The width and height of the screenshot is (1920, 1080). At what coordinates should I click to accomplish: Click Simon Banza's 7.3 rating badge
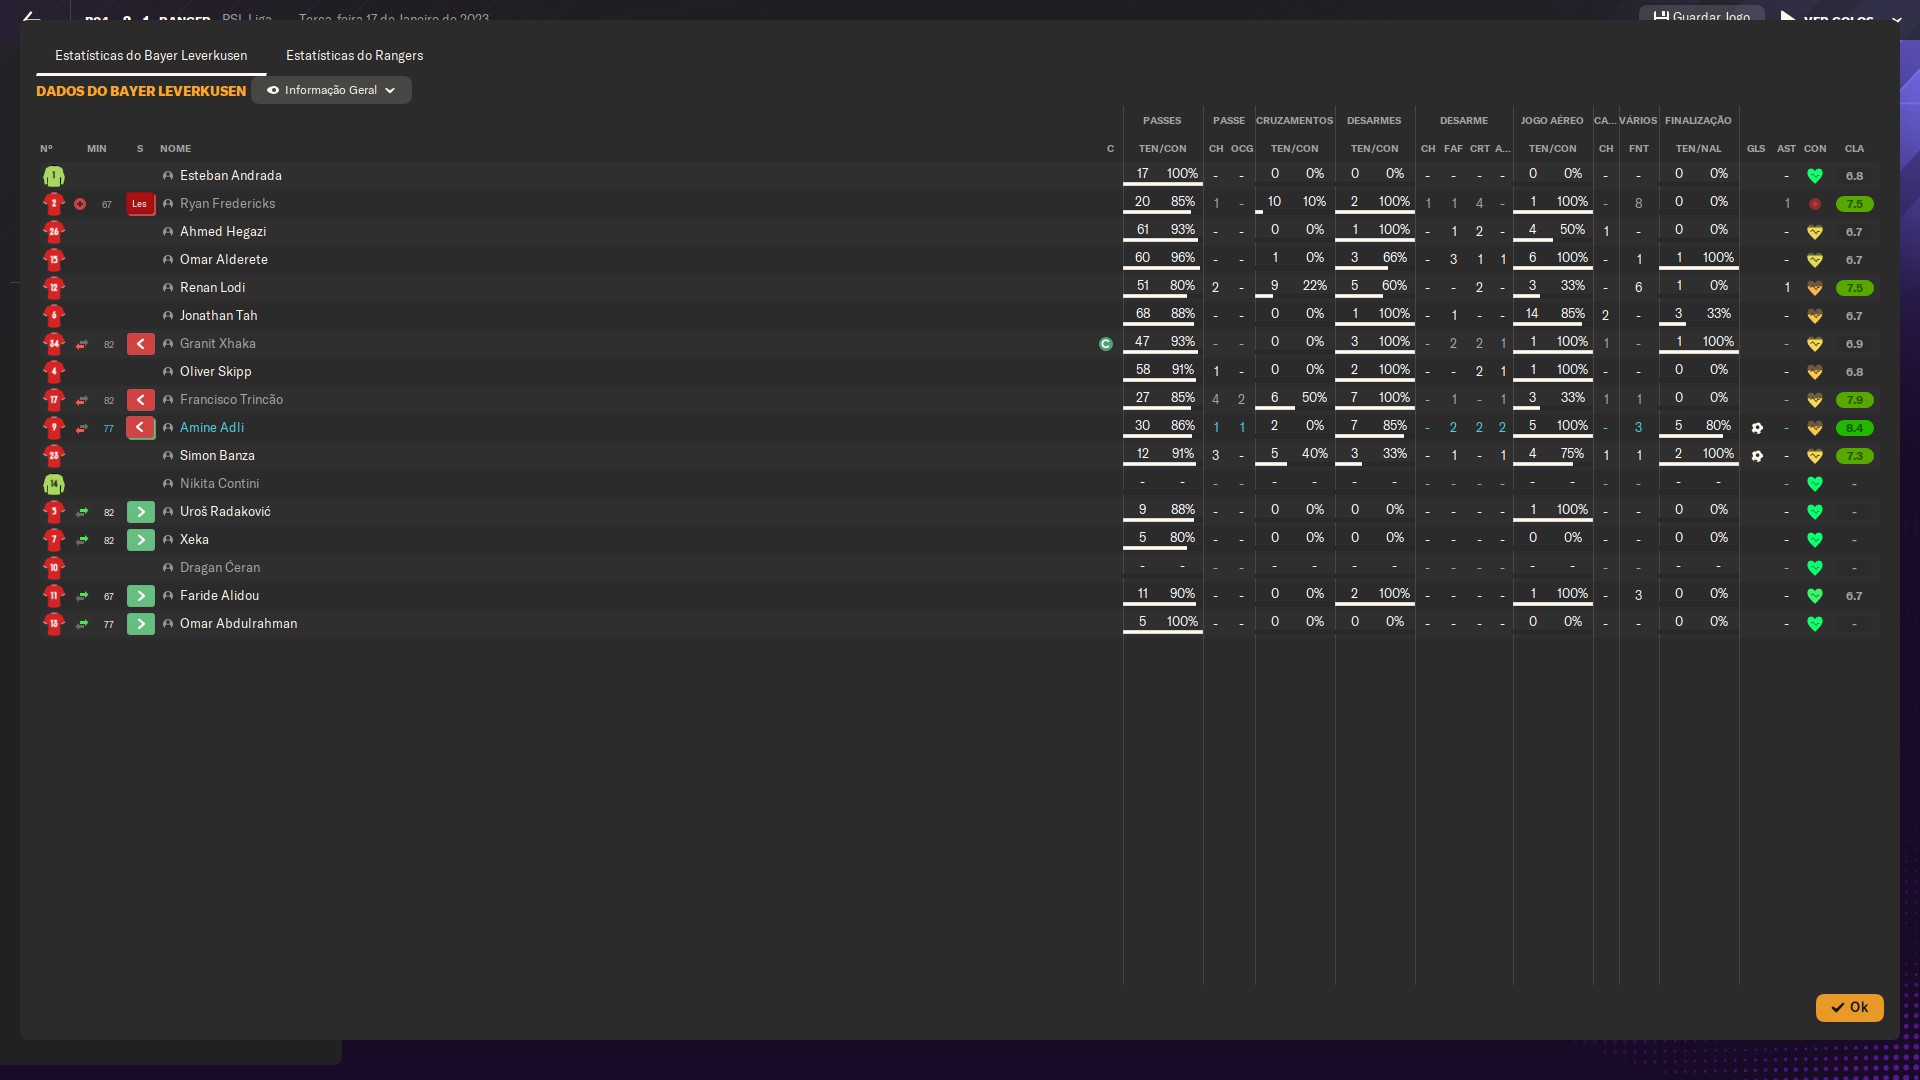click(1854, 456)
